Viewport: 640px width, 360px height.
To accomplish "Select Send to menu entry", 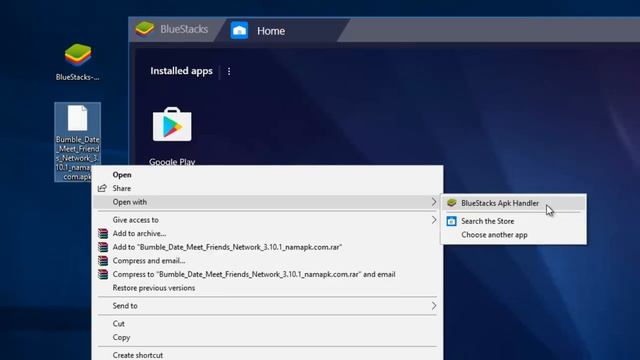I will (267, 306).
